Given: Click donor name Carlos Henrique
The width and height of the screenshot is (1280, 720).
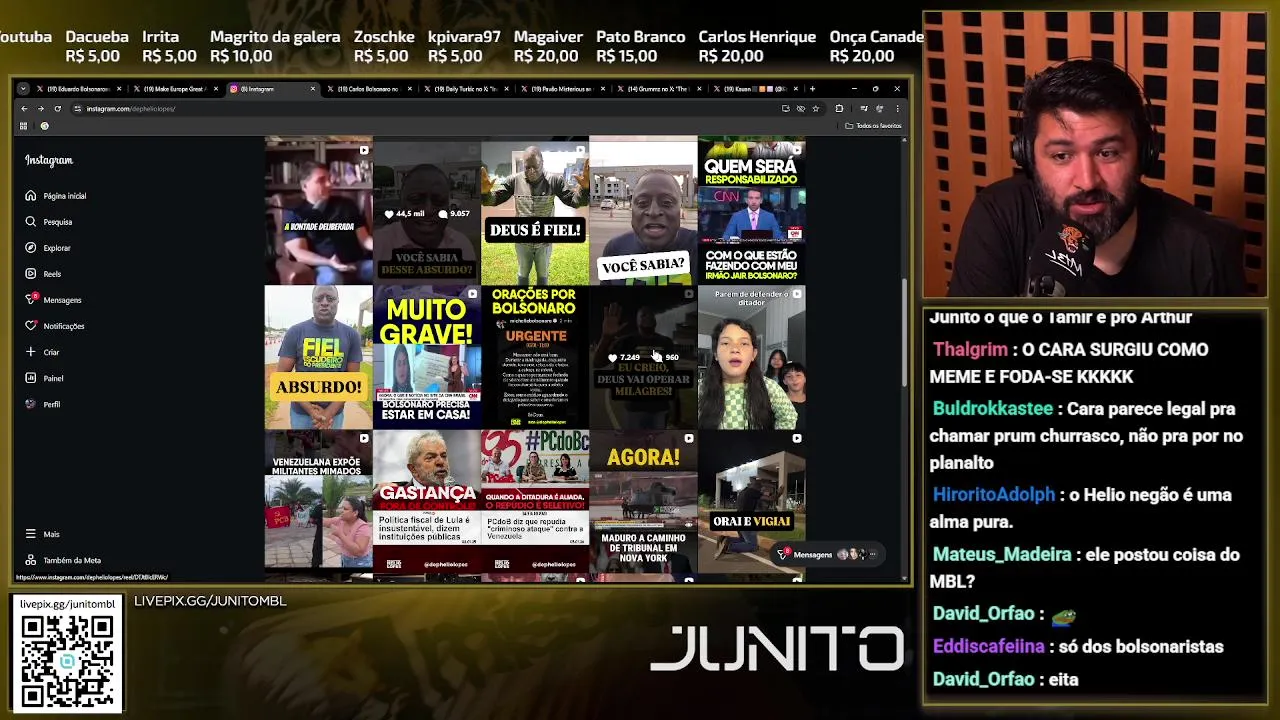Looking at the screenshot, I should coord(757,37).
